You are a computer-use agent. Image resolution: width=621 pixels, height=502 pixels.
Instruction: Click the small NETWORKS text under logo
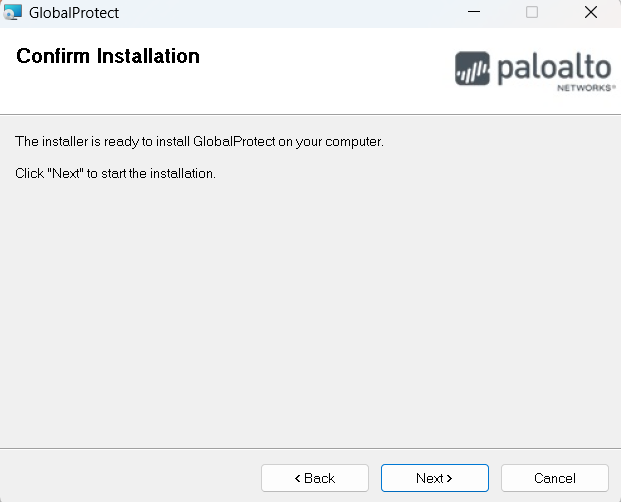point(584,88)
